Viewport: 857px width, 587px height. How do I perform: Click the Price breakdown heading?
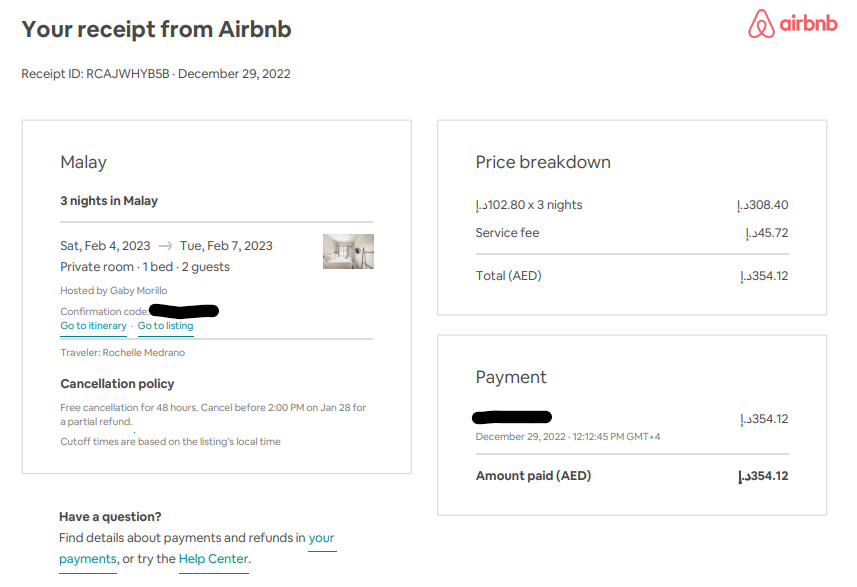point(543,162)
